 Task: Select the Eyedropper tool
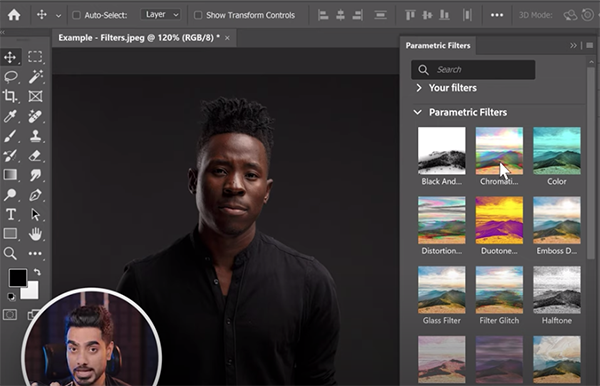click(x=10, y=116)
